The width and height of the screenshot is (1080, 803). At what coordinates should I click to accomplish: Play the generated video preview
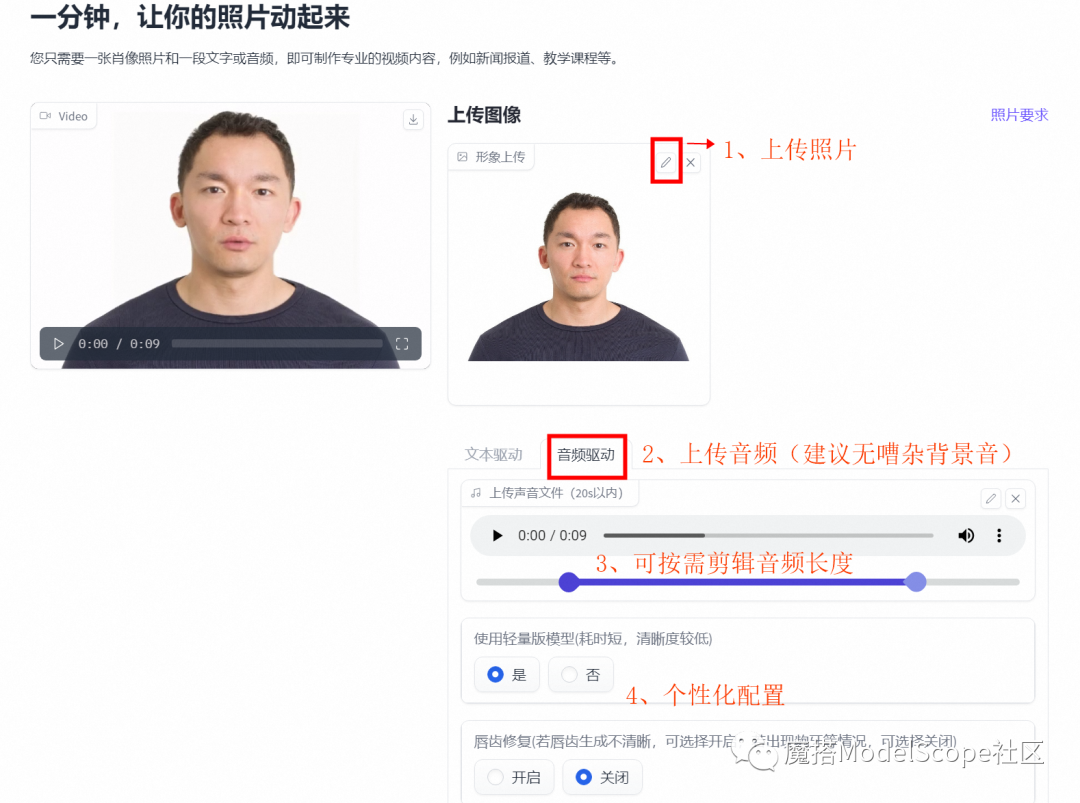coord(59,344)
